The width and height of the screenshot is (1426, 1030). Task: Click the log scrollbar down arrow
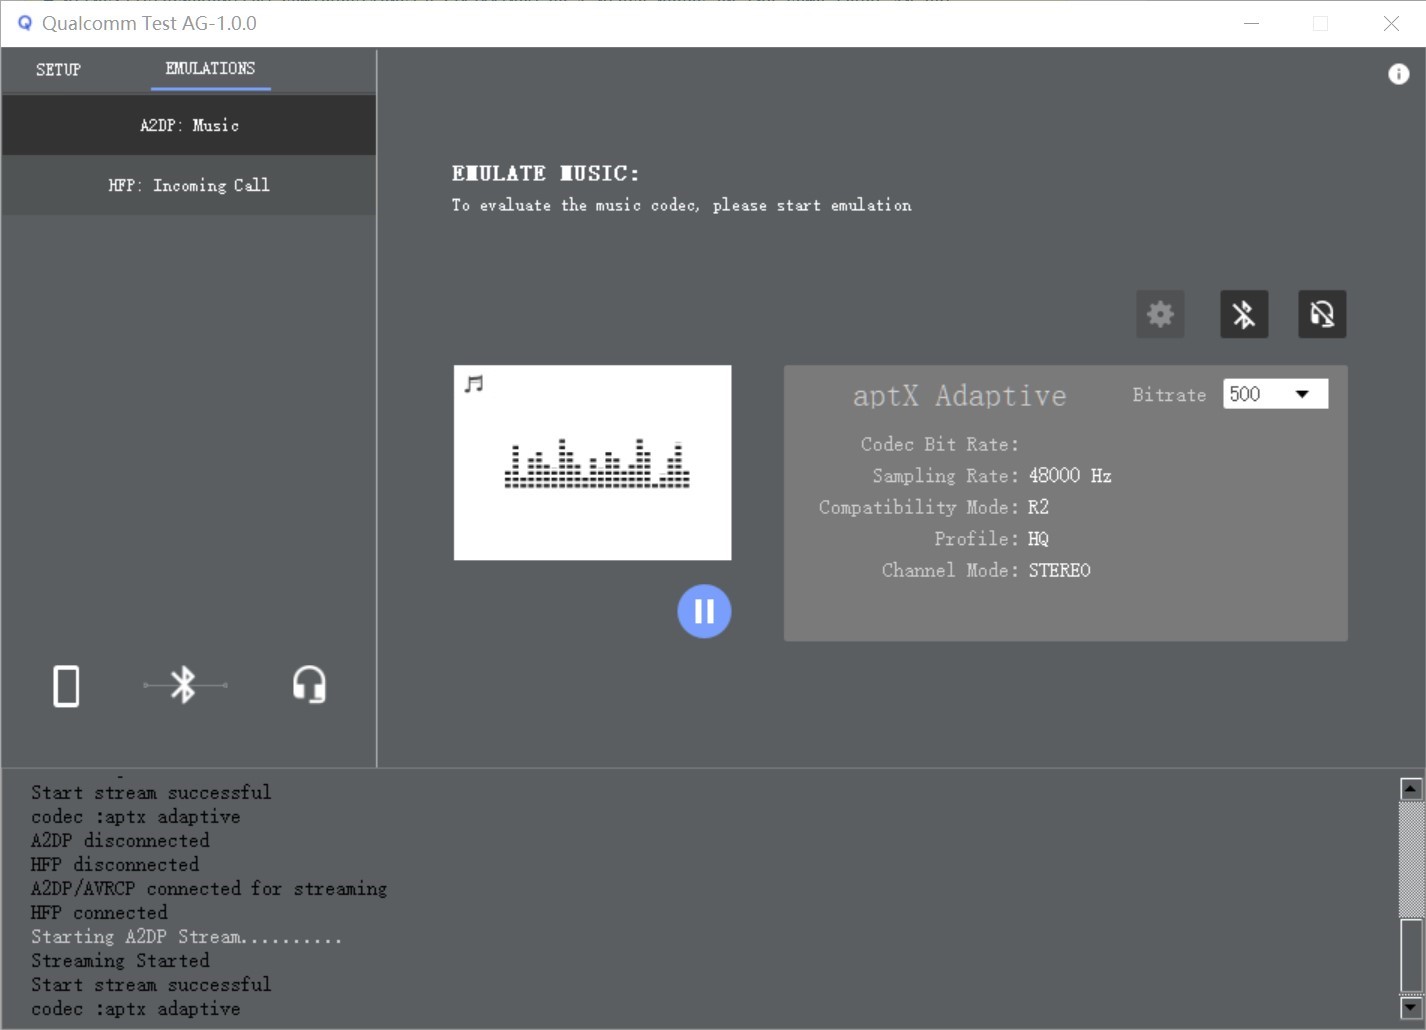(1411, 1007)
